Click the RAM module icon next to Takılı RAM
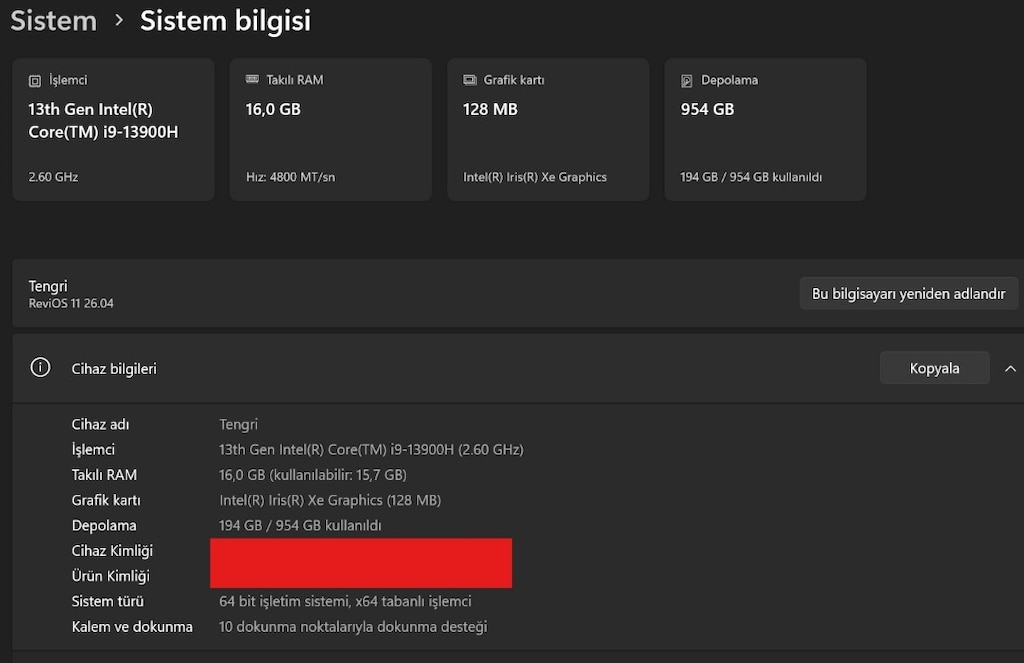The width and height of the screenshot is (1024, 663). [252, 79]
